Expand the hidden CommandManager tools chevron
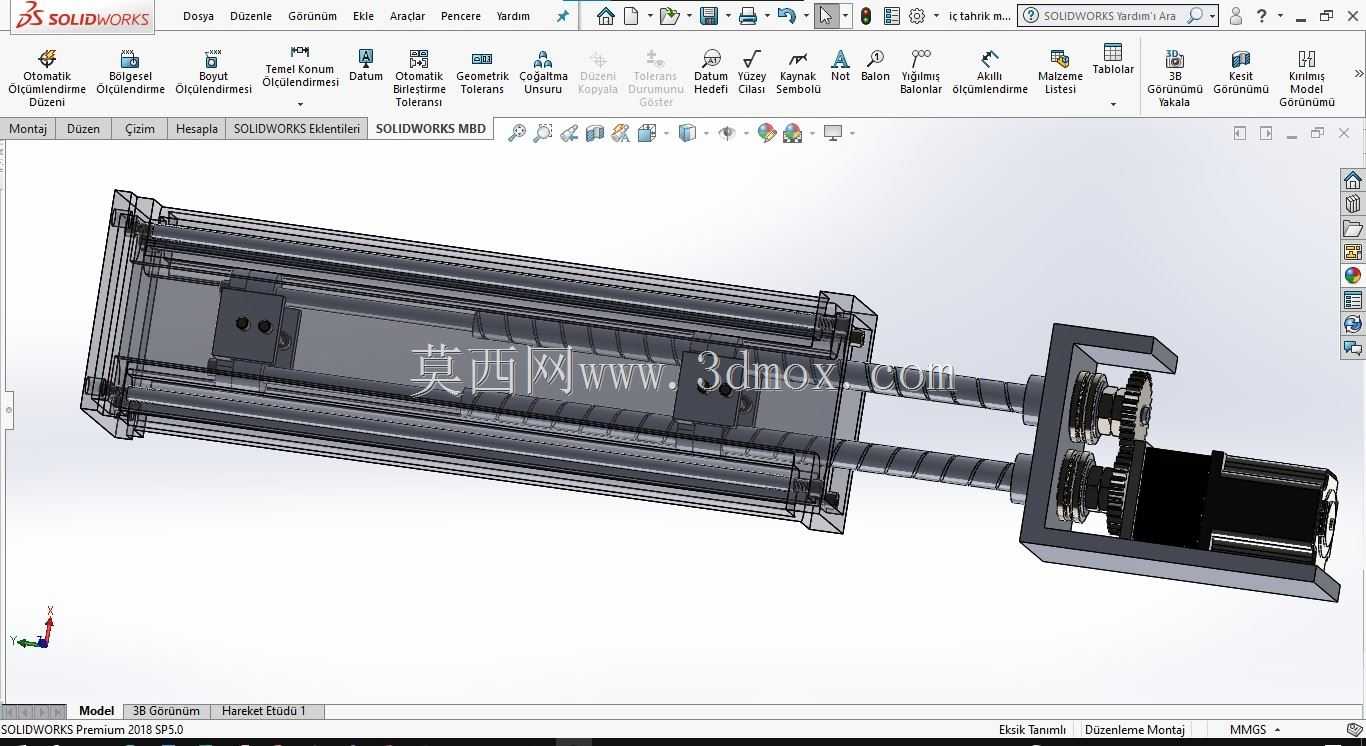Image resolution: width=1366 pixels, height=746 pixels. (1358, 73)
